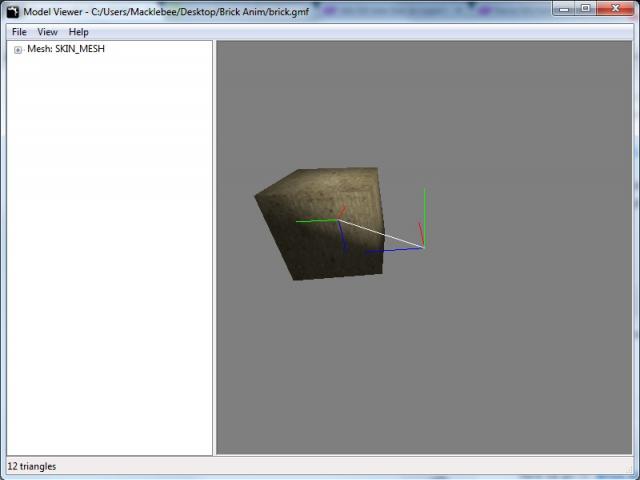640x480 pixels.
Task: Expand the Mesh: SKIN_MESH tree node
Action: 18,49
